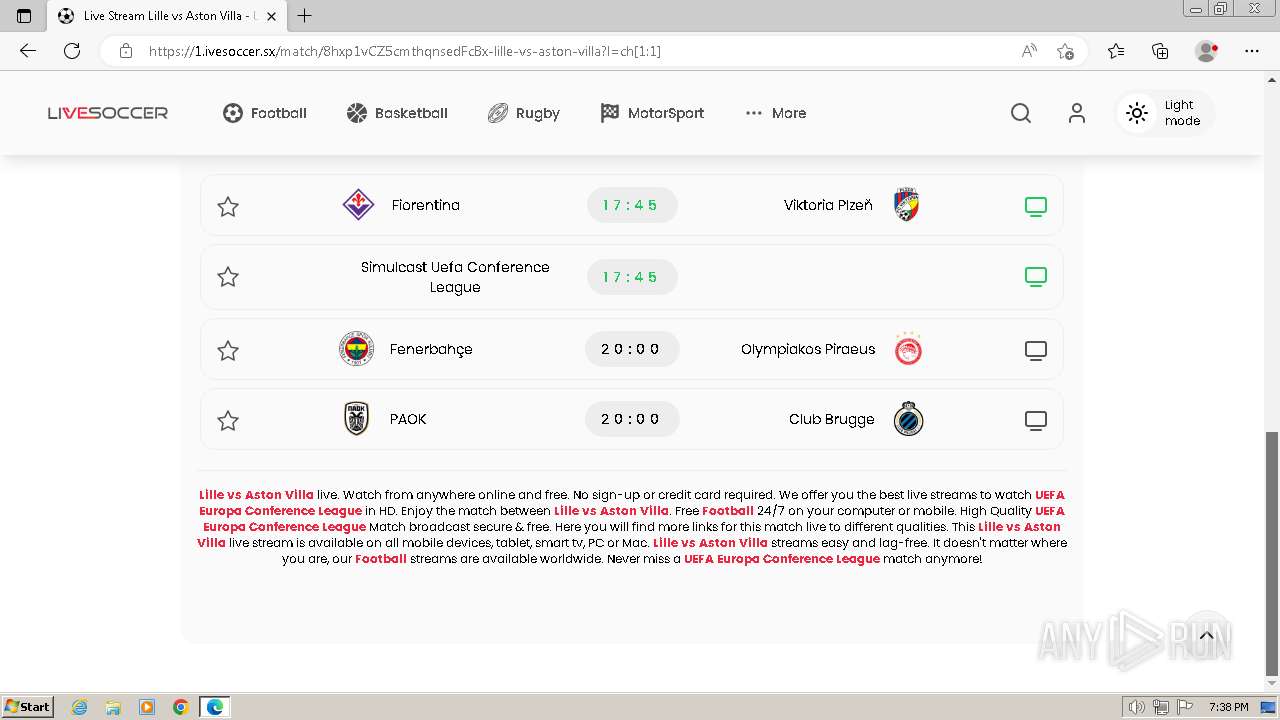
Task: Star the Simulcast Uefa Conference League row
Action: point(228,277)
